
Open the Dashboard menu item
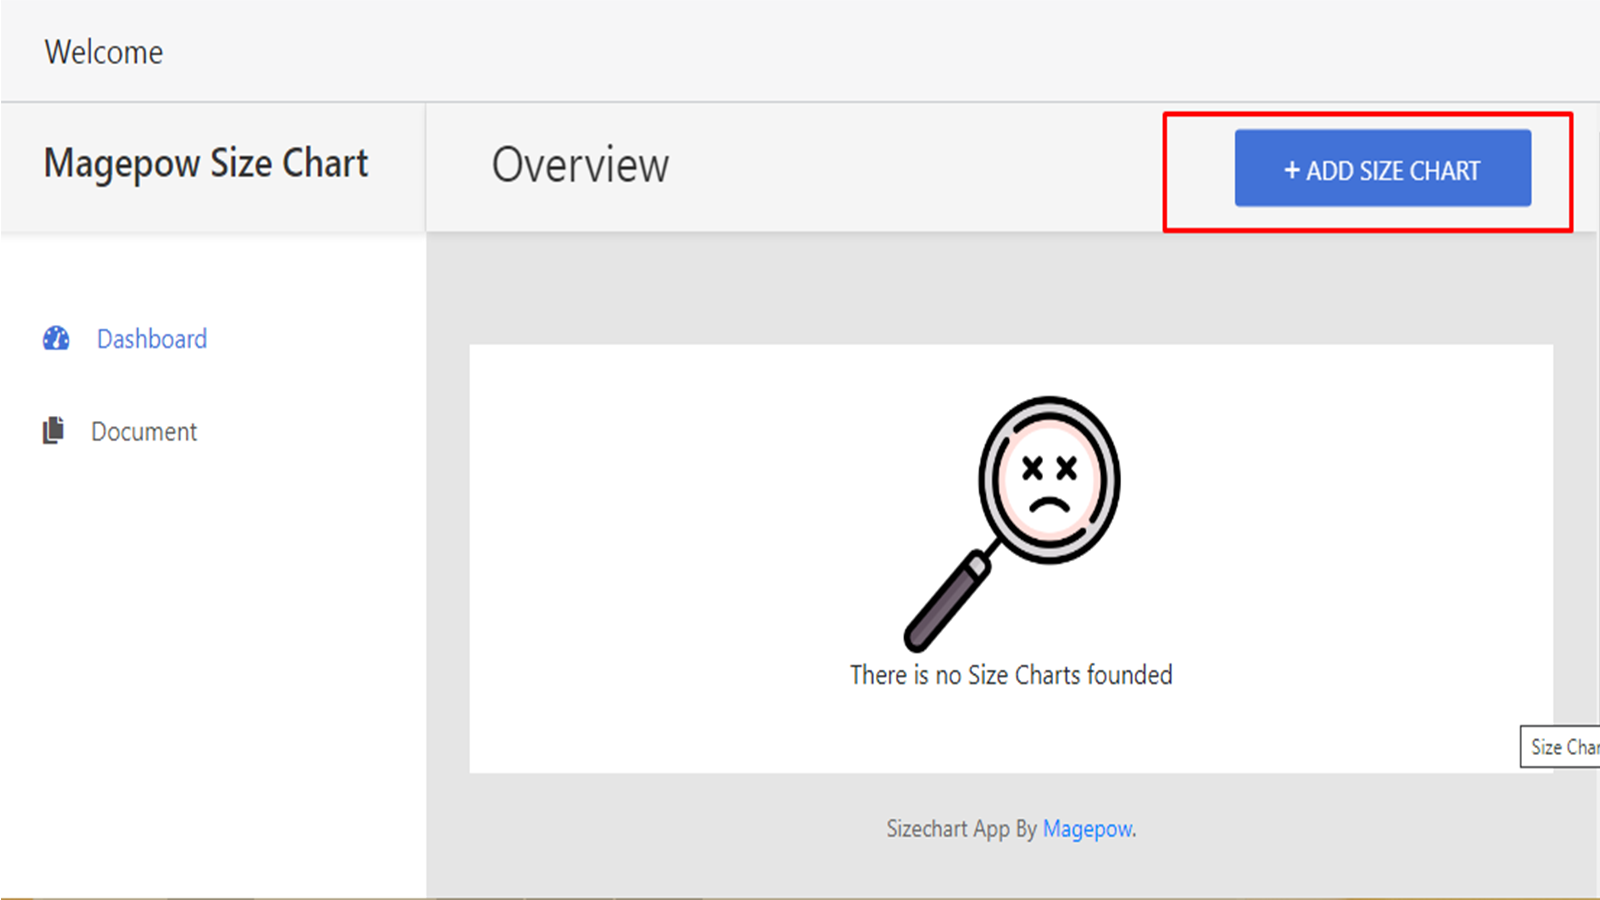click(x=152, y=339)
